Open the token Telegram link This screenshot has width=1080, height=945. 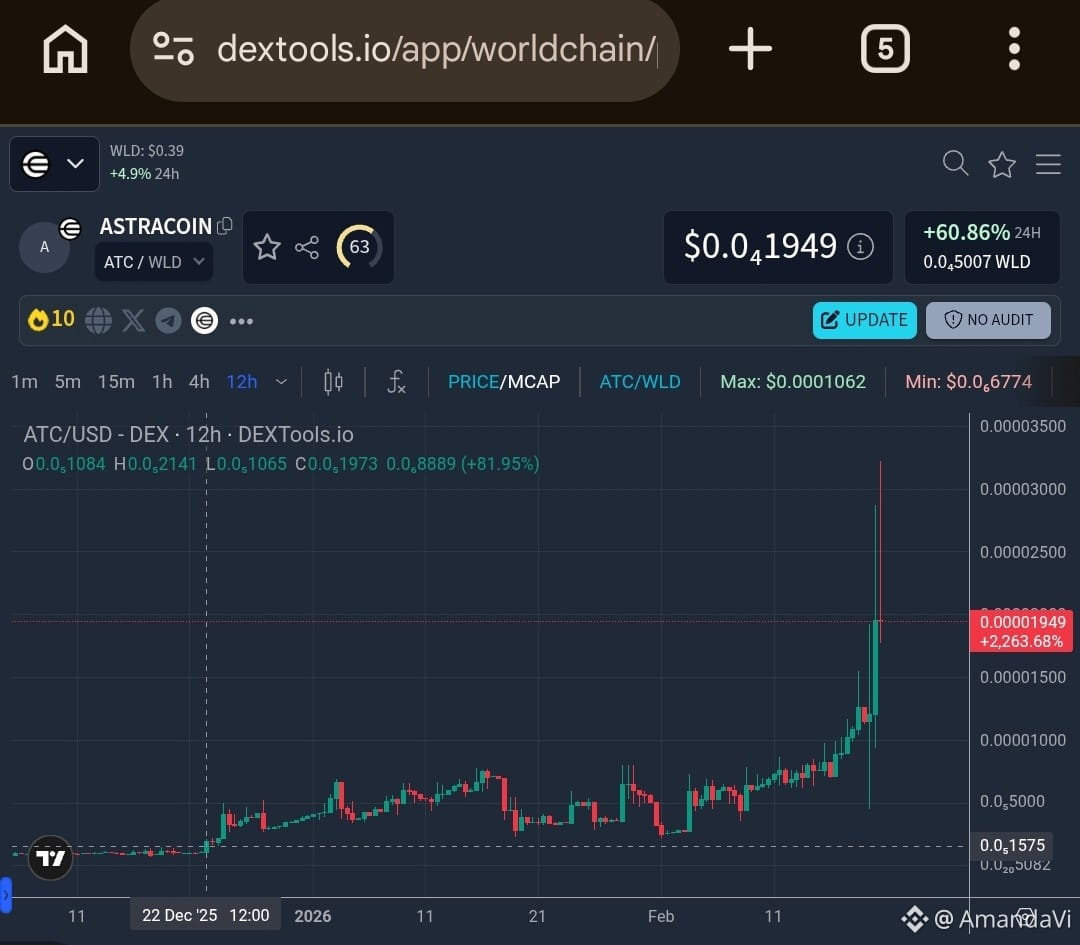(168, 320)
